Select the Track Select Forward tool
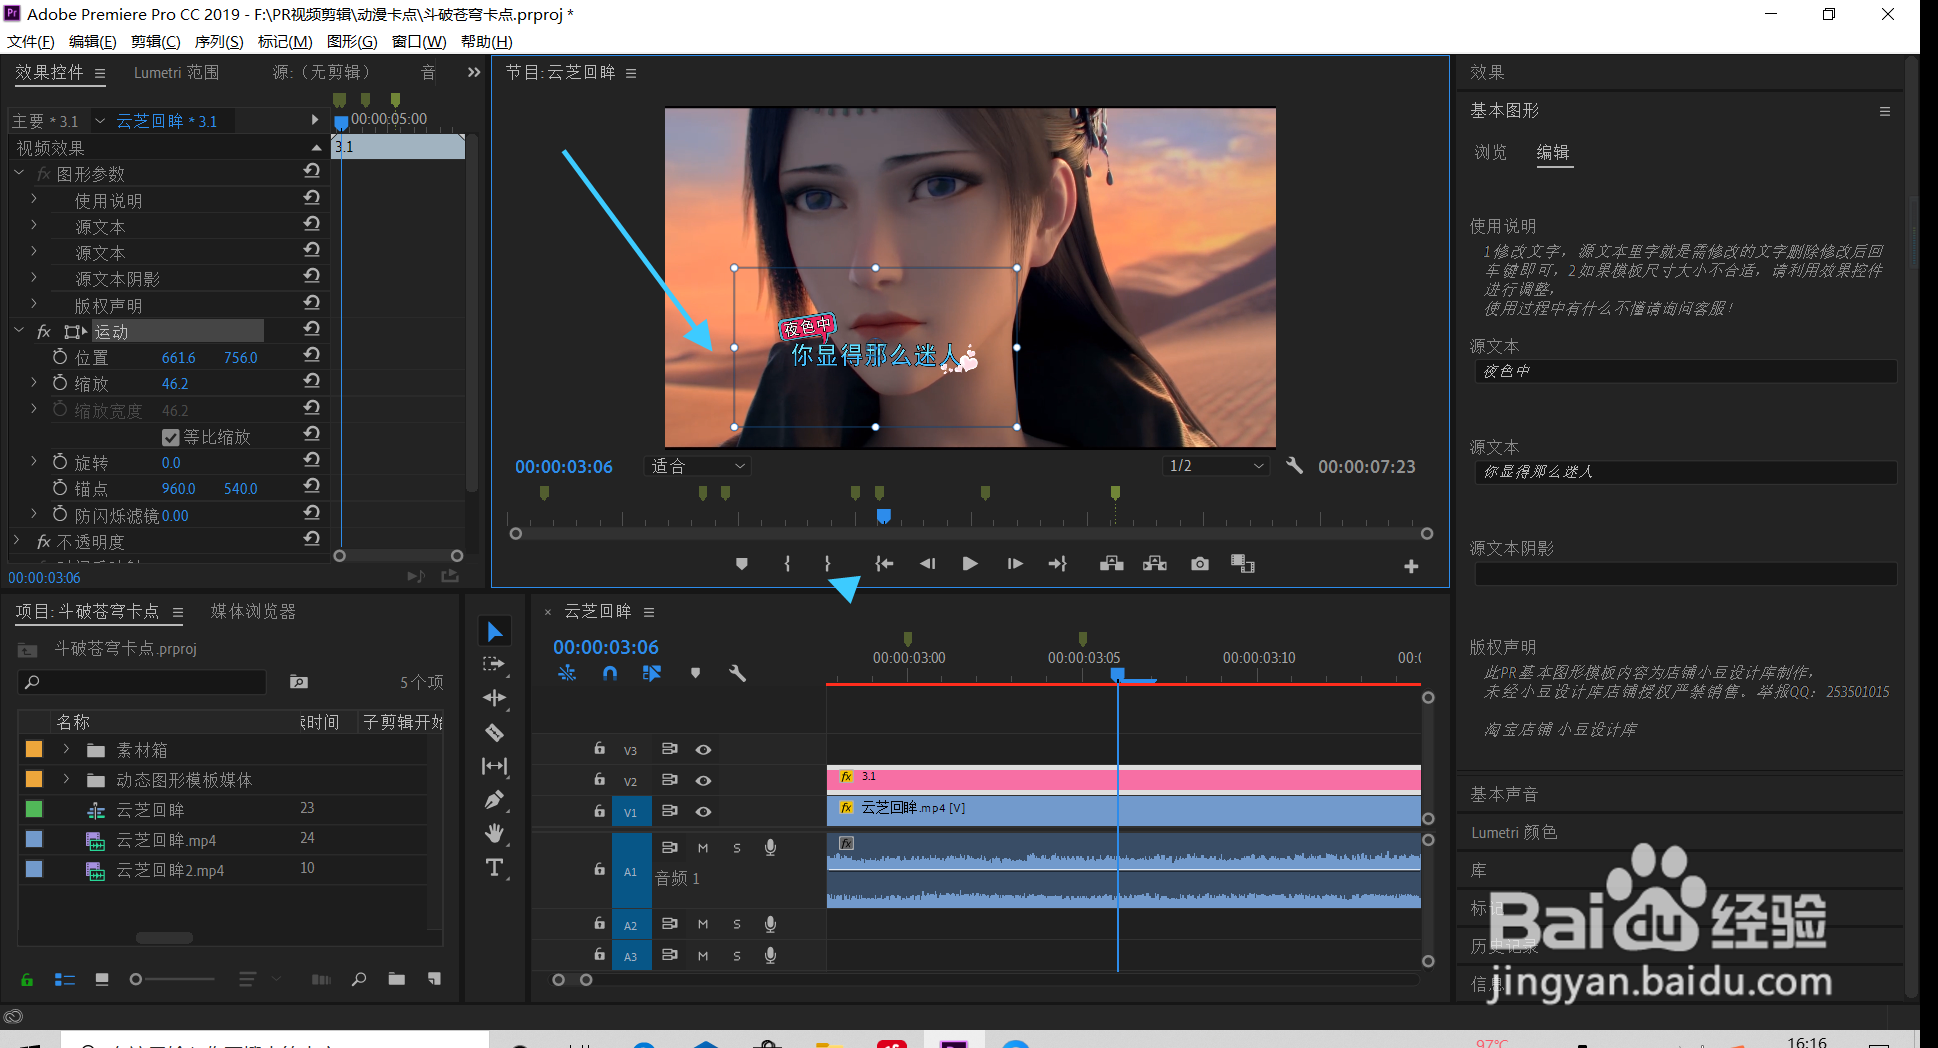This screenshot has height=1048, width=1938. 494,664
